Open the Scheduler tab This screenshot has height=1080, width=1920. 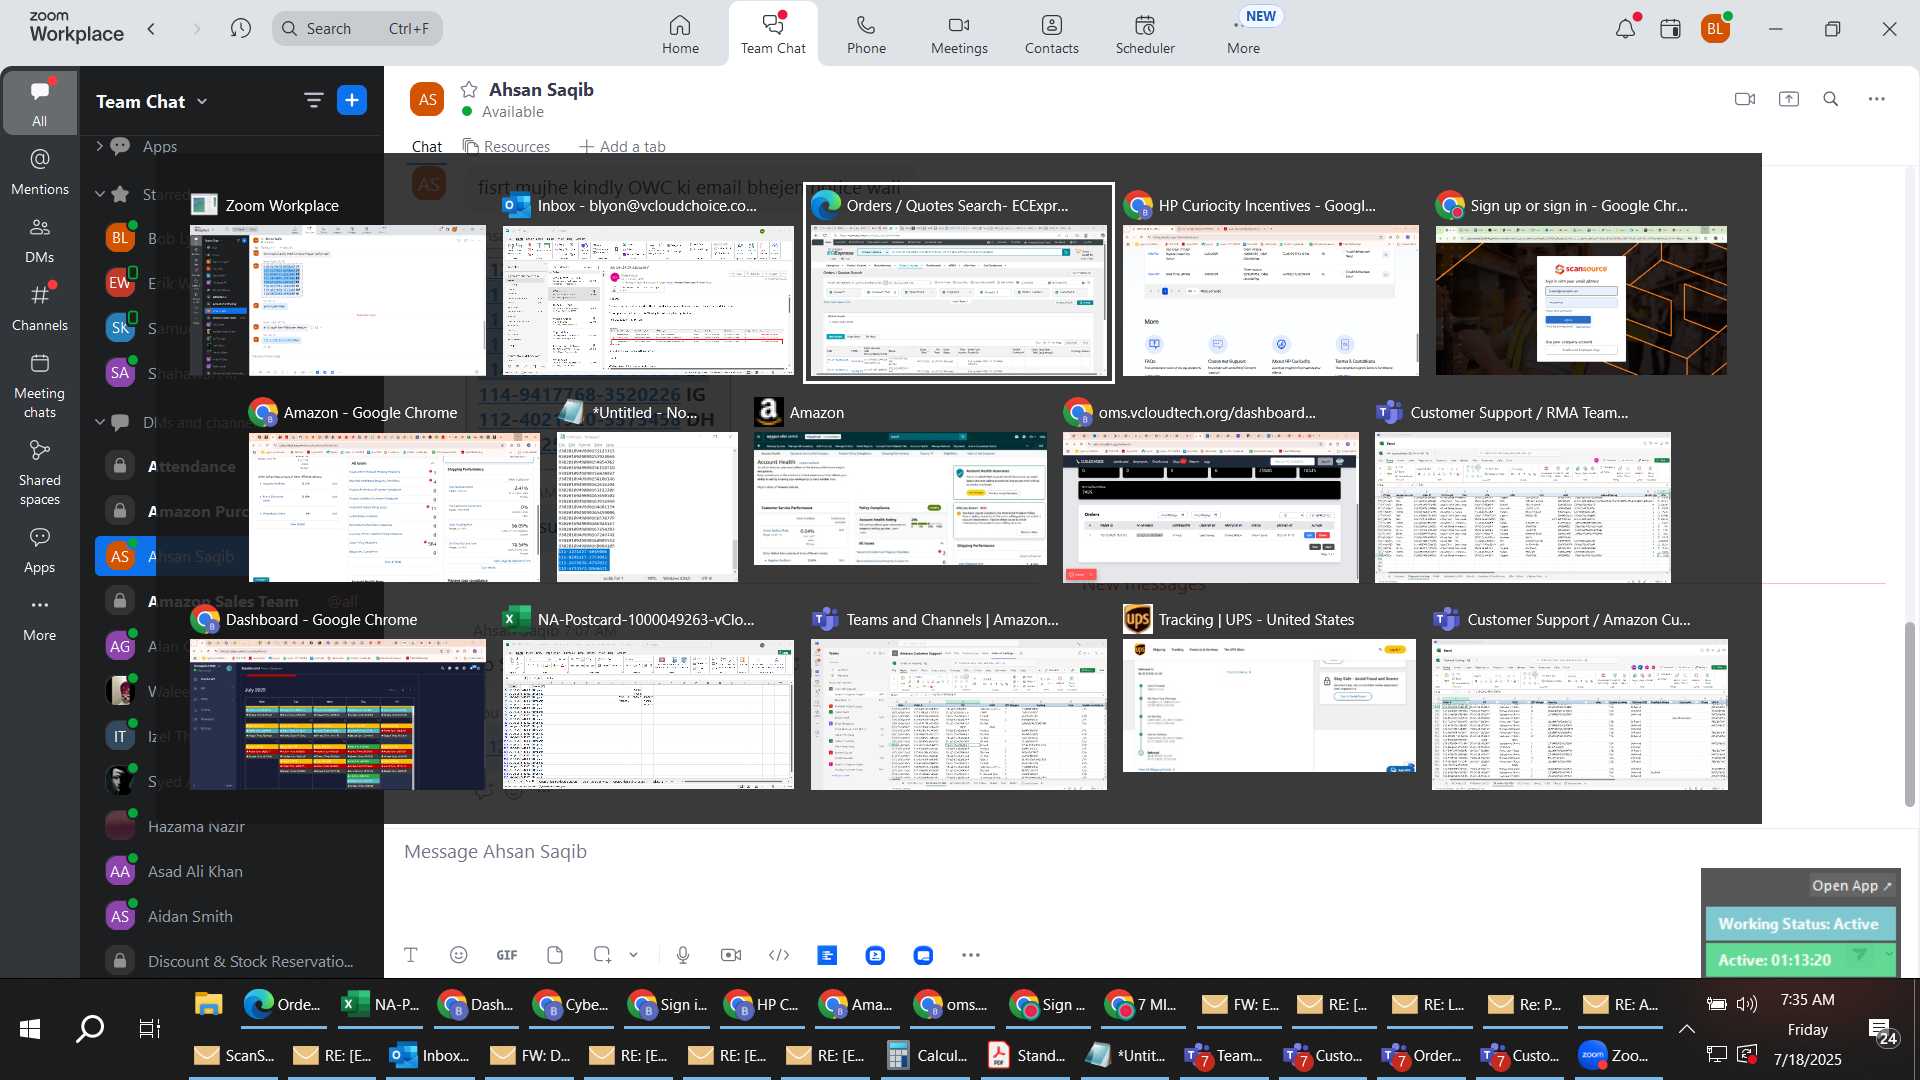tap(1145, 33)
